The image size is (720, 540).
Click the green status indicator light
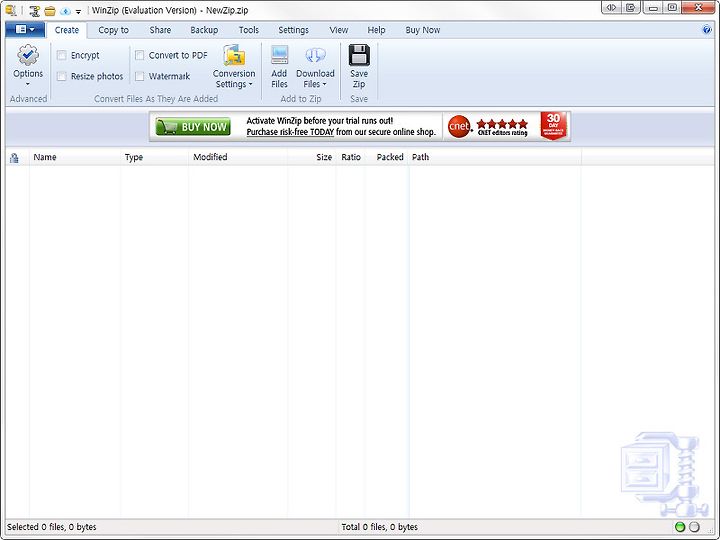[x=680, y=527]
